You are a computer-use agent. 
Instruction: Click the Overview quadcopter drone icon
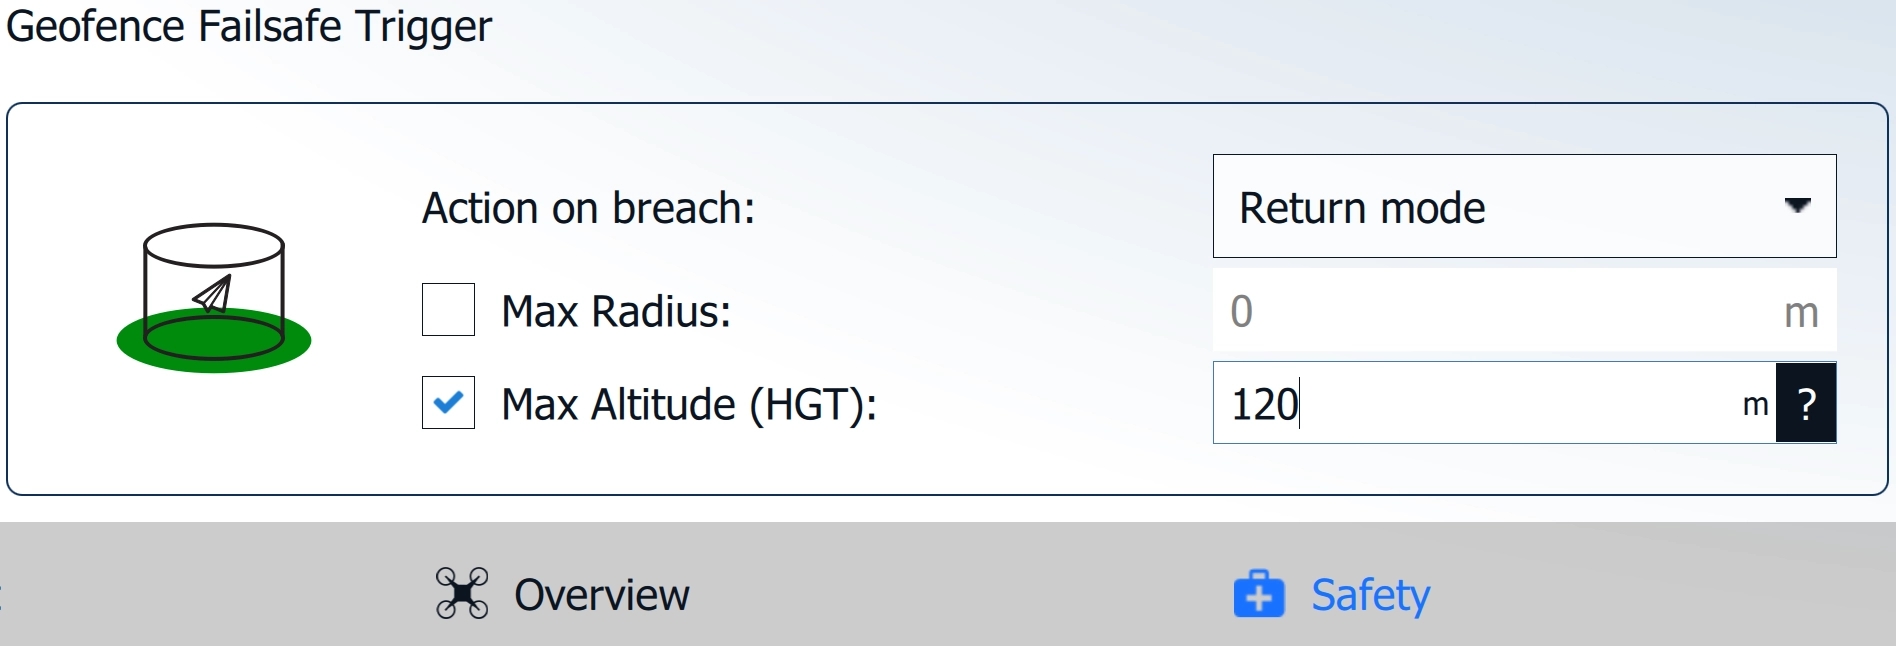point(462,594)
